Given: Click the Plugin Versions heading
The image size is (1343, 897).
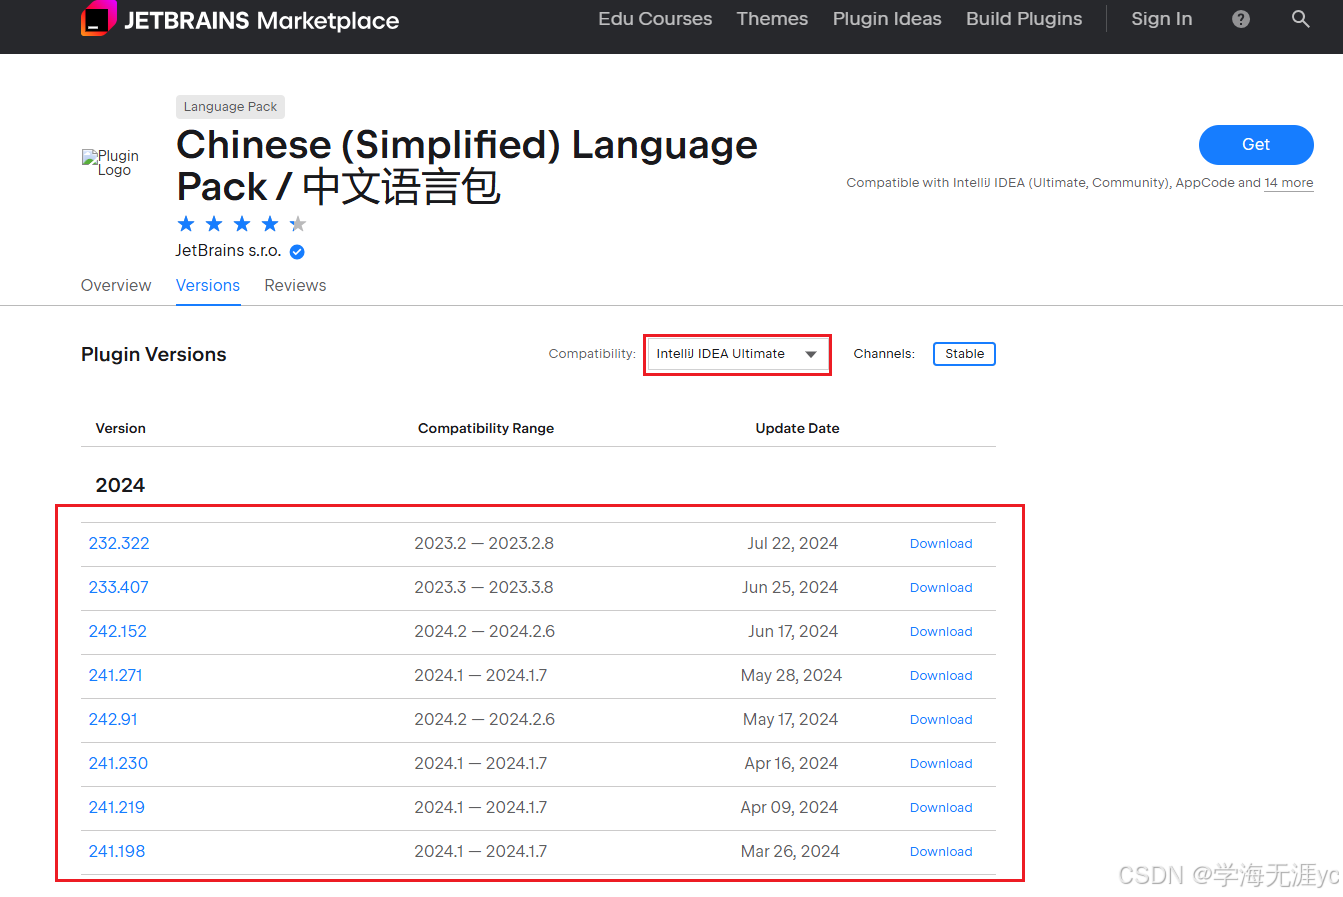Looking at the screenshot, I should [154, 355].
